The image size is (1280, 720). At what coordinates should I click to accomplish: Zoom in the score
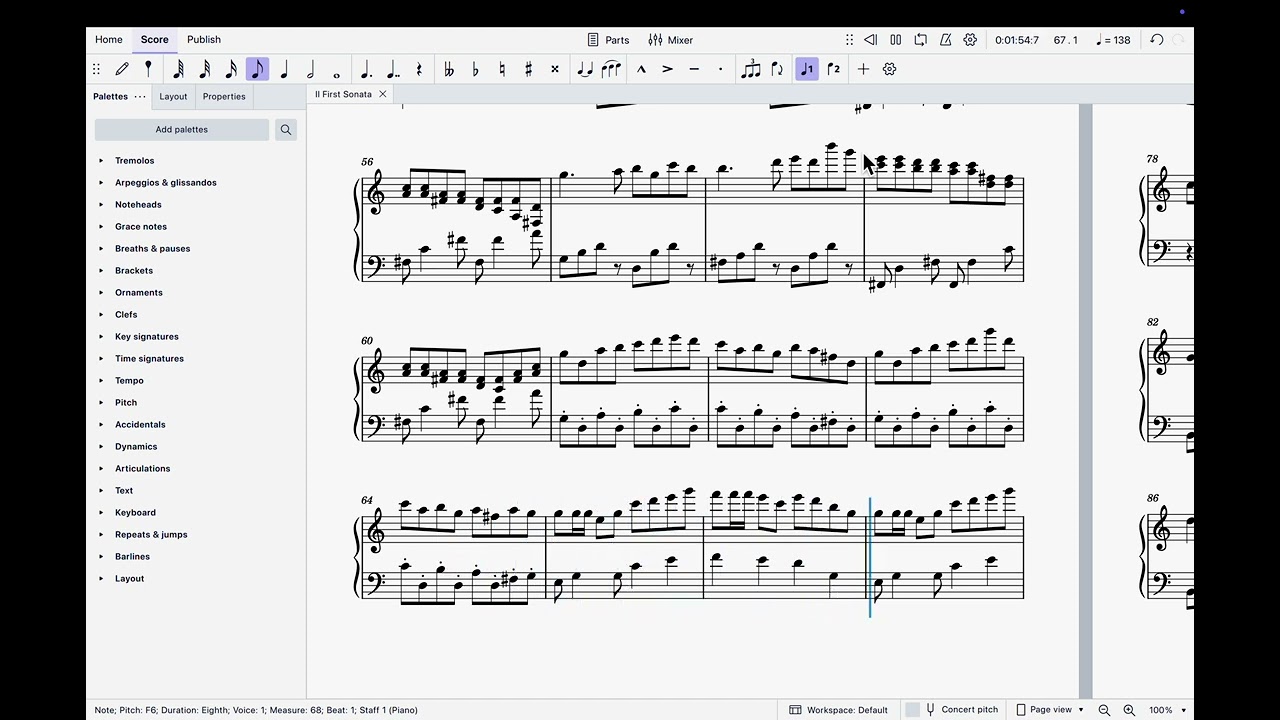click(x=1129, y=710)
